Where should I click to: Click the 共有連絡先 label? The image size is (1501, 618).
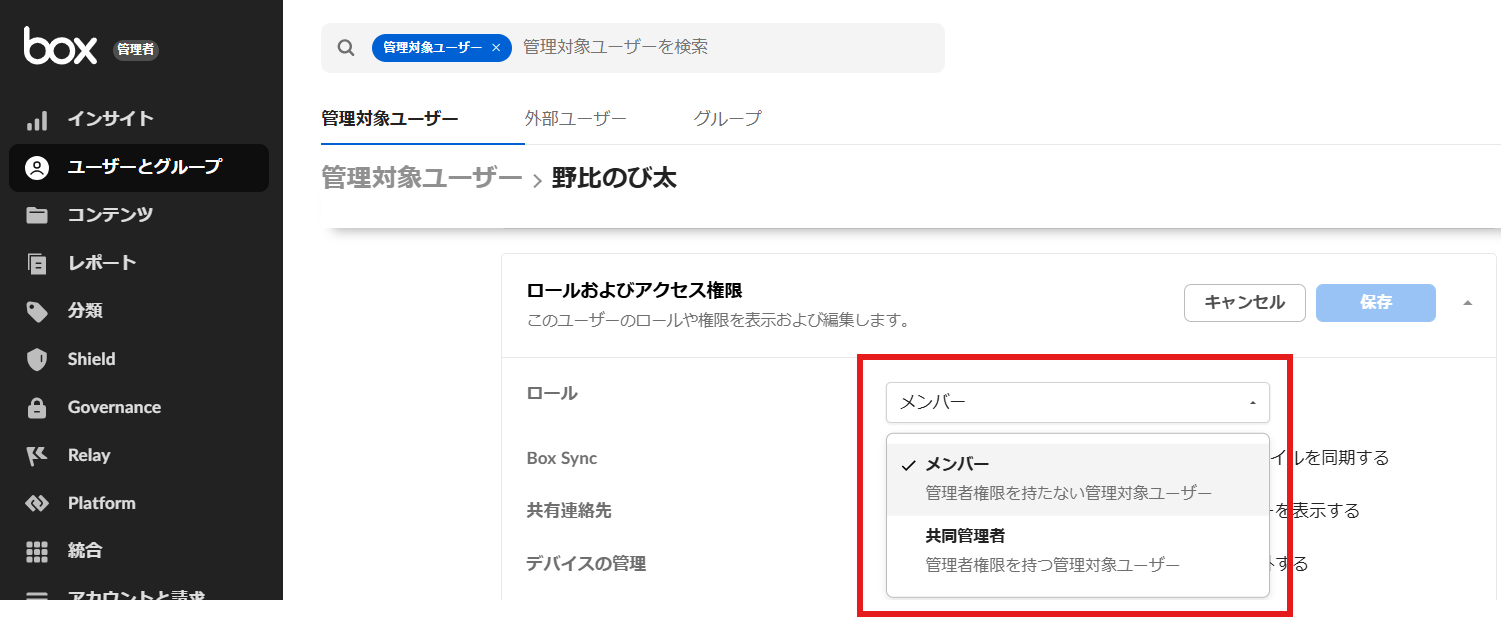[x=569, y=510]
